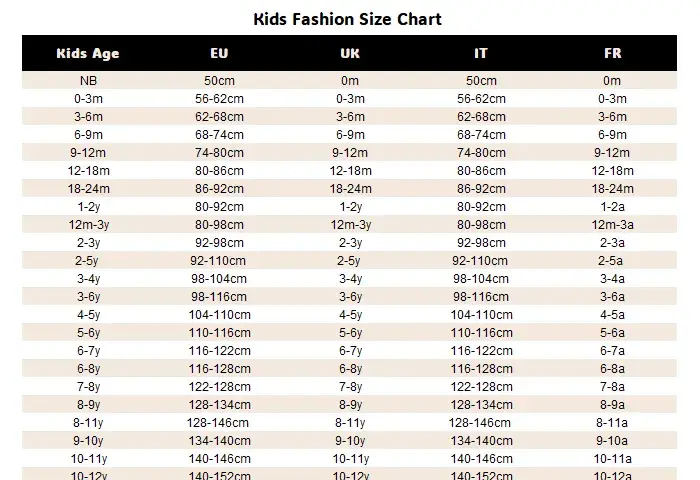Click the 3-4y Kids Age cell
The width and height of the screenshot is (700, 480).
(x=88, y=279)
